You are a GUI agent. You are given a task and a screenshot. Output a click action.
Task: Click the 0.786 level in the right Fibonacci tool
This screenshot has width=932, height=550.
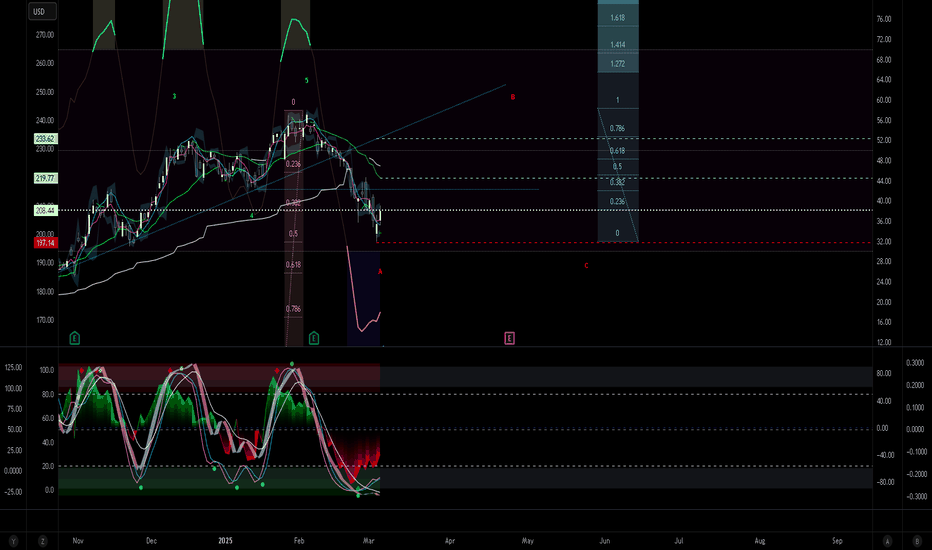[x=617, y=128]
